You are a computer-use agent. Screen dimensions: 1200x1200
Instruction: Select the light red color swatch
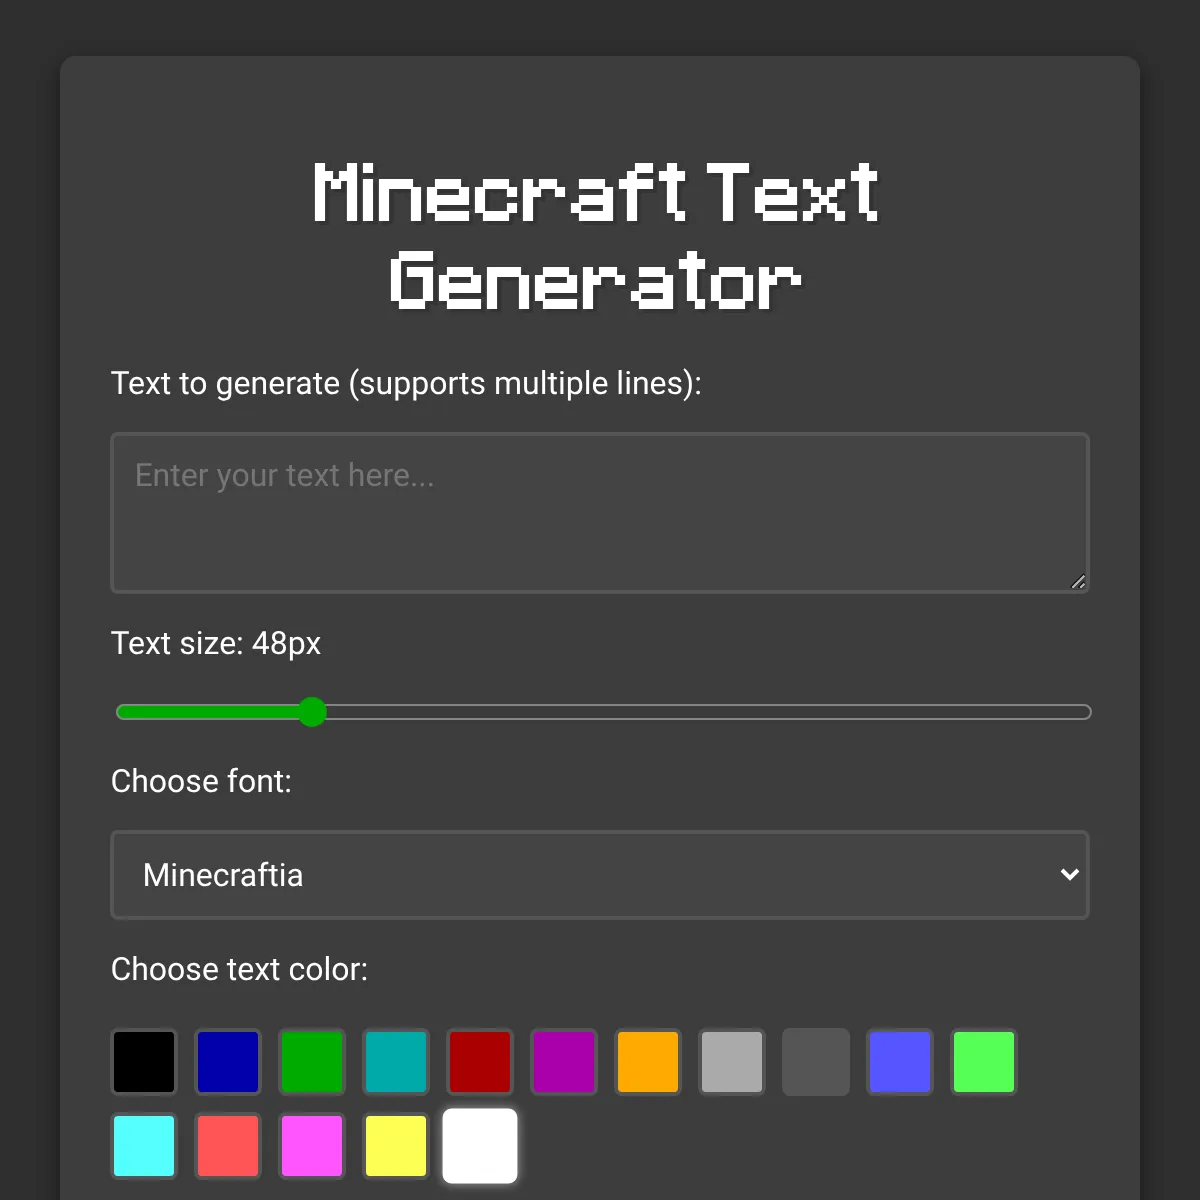(228, 1146)
